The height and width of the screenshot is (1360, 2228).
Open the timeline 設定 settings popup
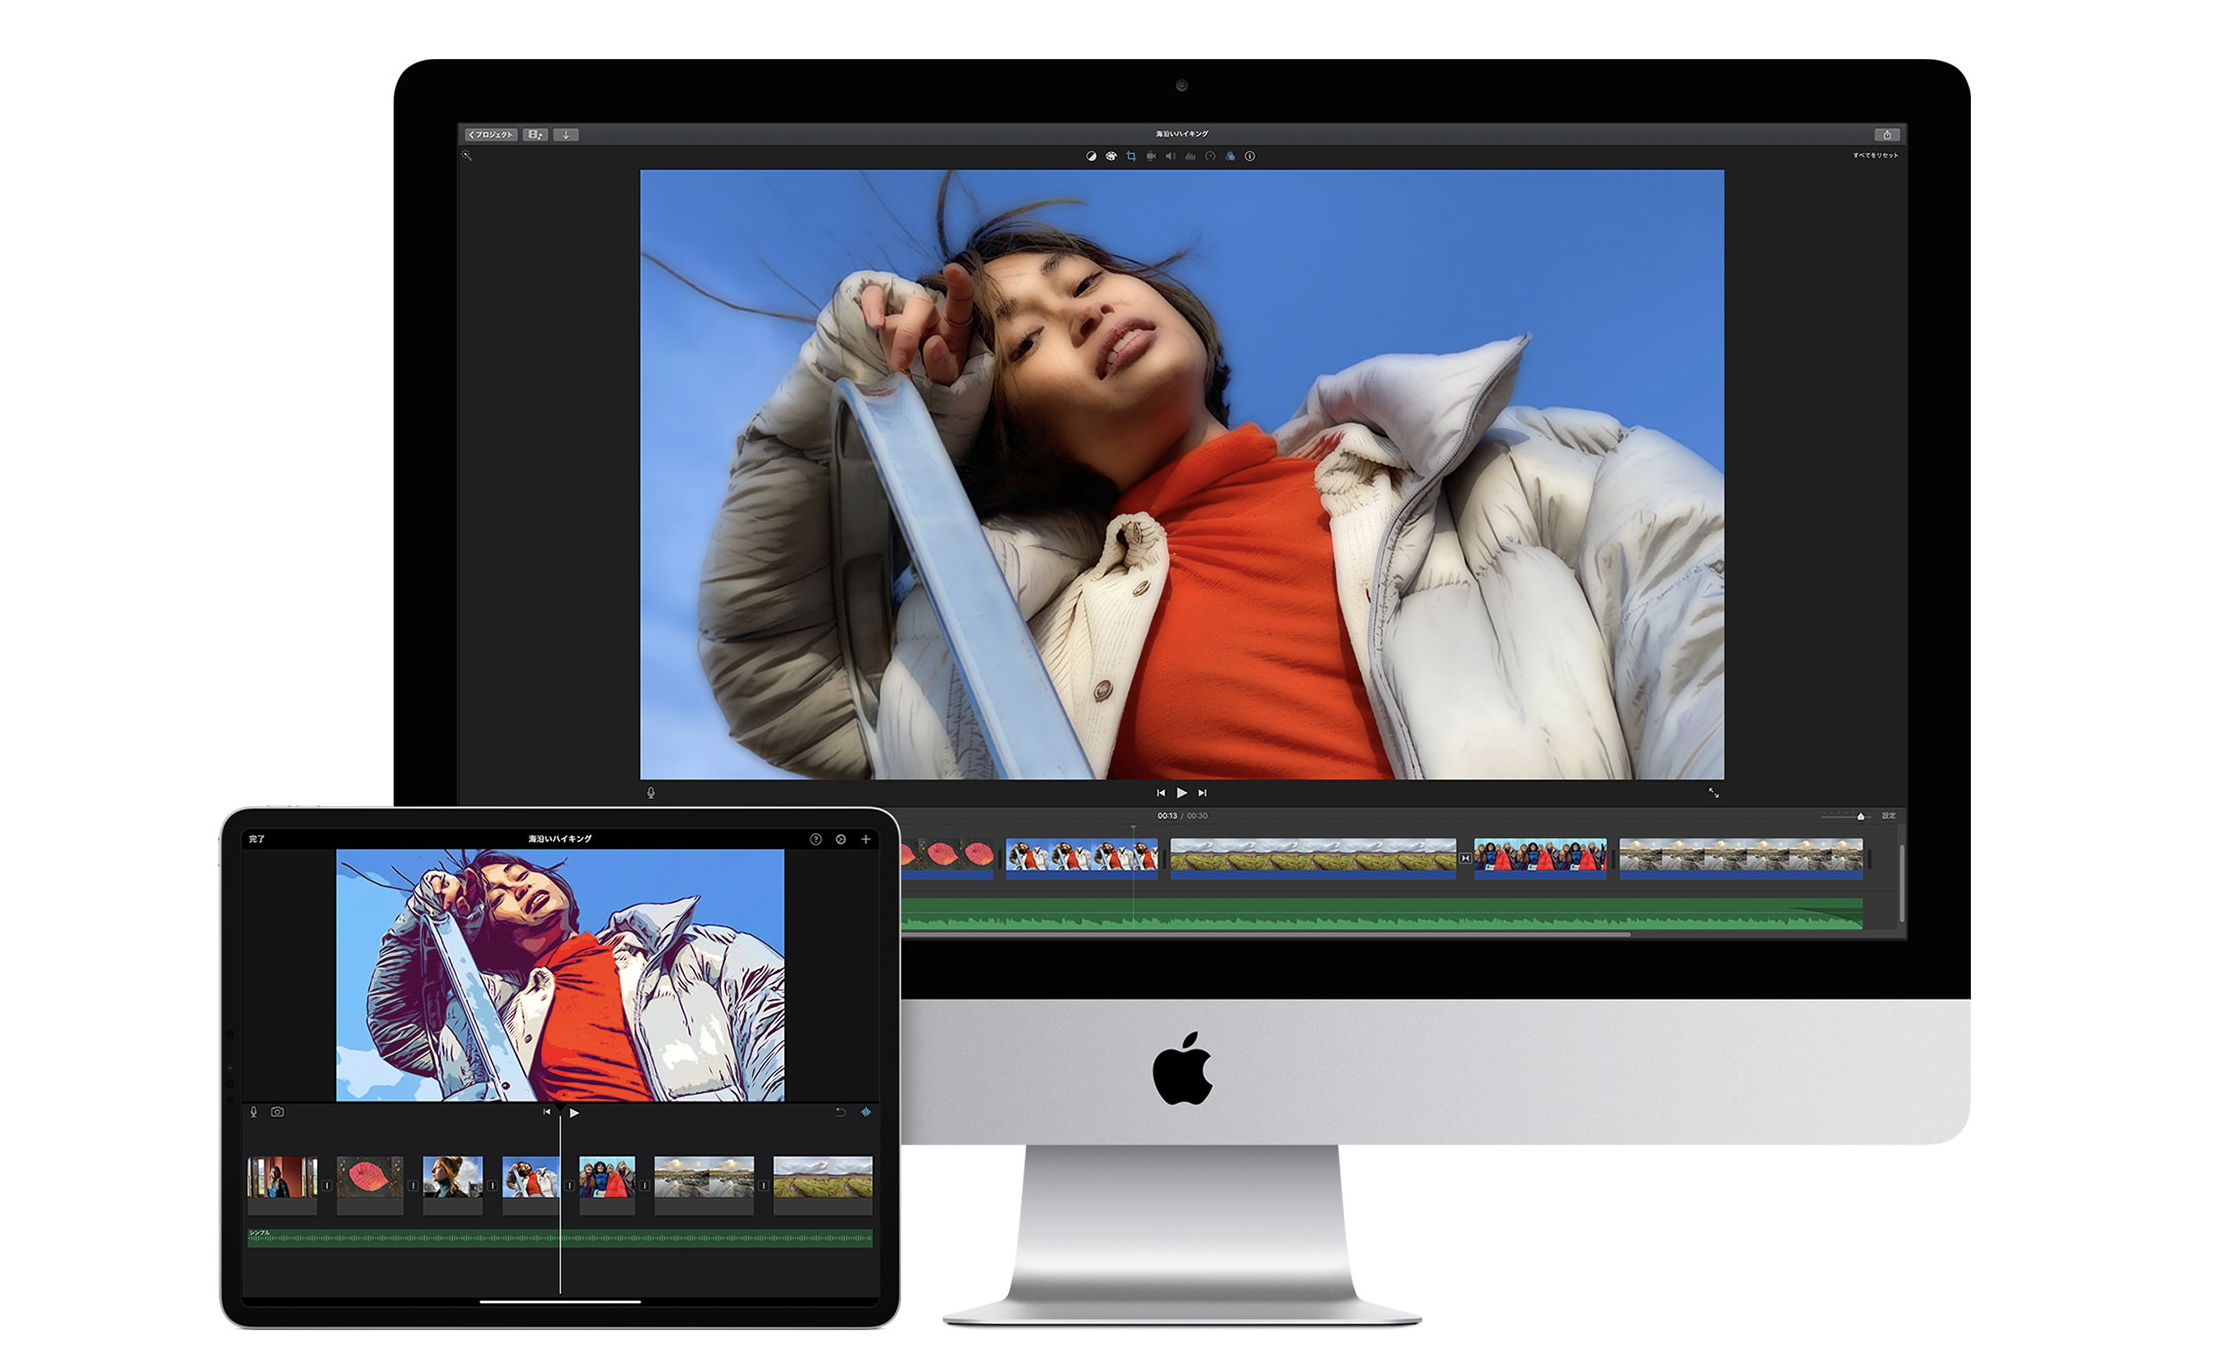pos(1888,816)
